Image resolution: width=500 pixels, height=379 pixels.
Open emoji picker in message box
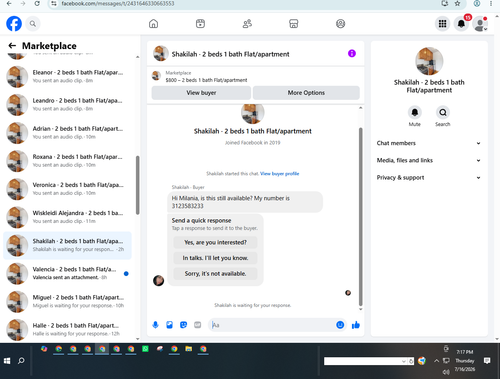340,325
